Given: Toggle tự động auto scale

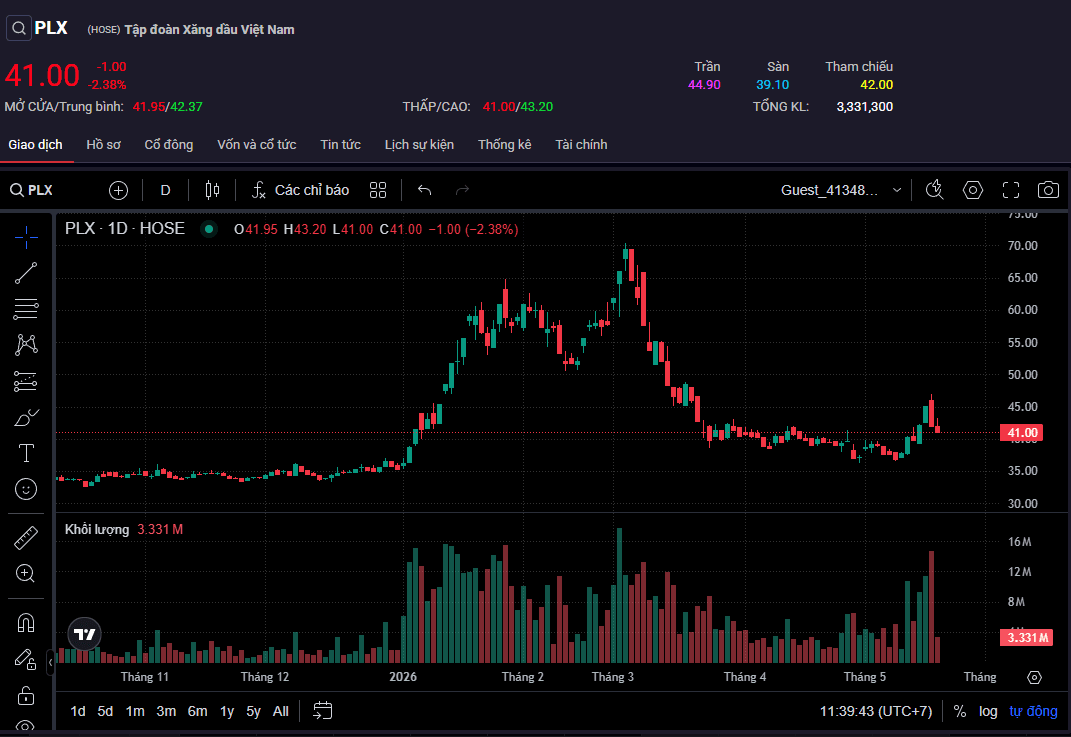Looking at the screenshot, I should pyautogui.click(x=1033, y=711).
